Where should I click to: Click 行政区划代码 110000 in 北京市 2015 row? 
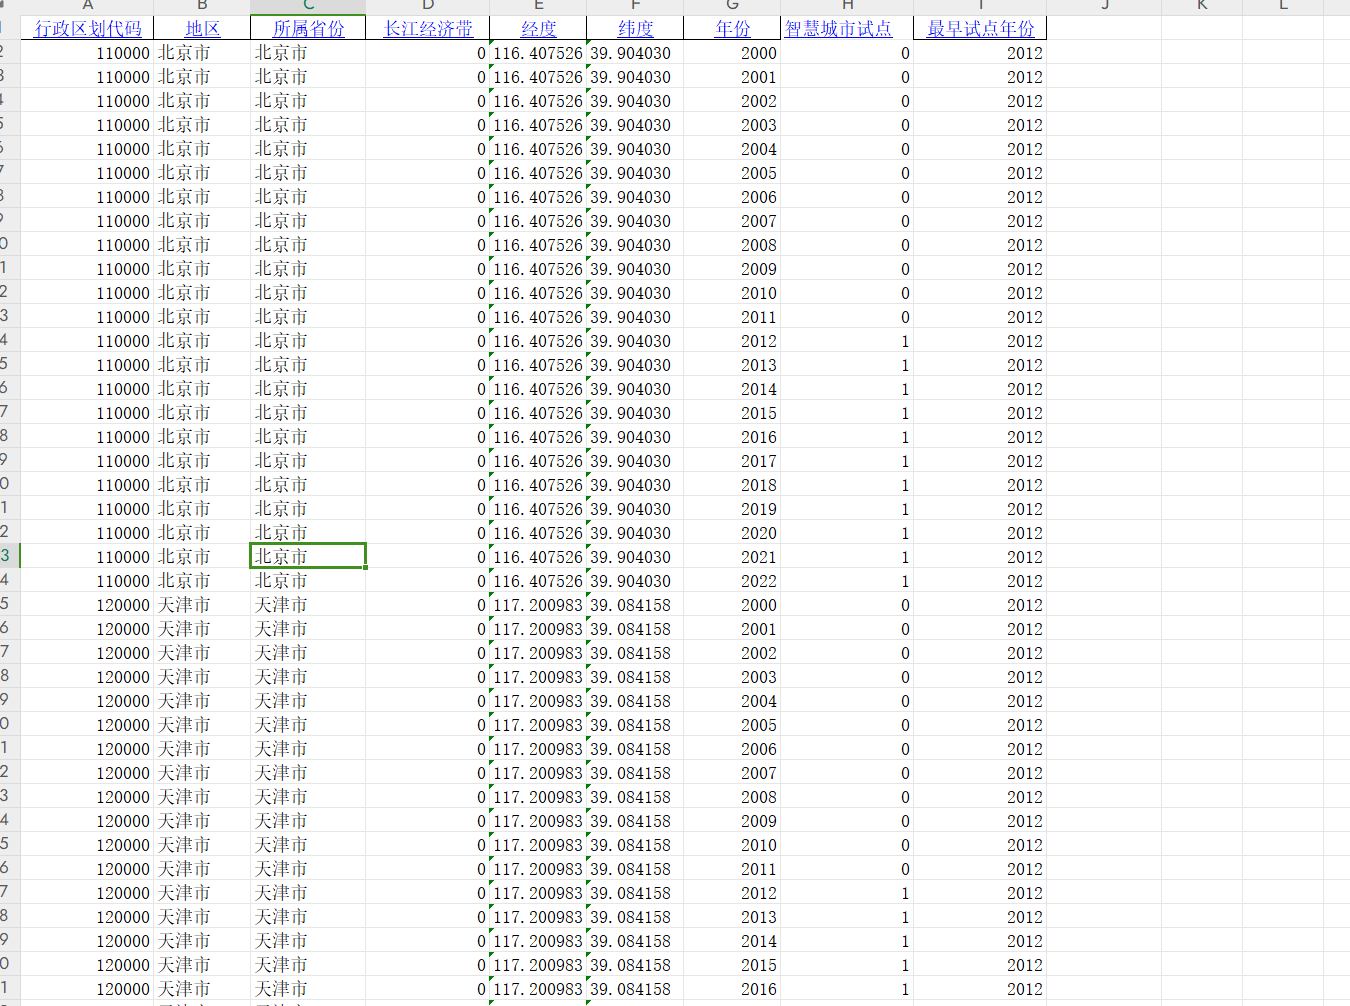click(x=87, y=413)
